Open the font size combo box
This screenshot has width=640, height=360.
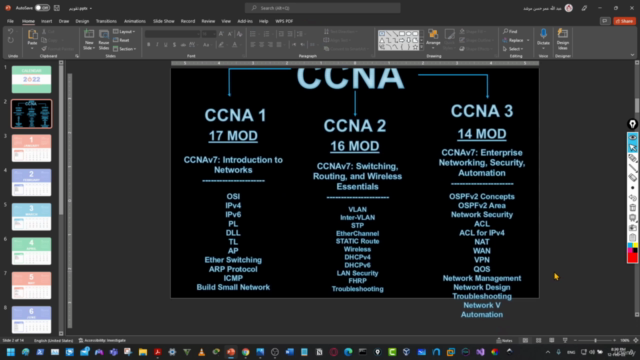point(209,34)
